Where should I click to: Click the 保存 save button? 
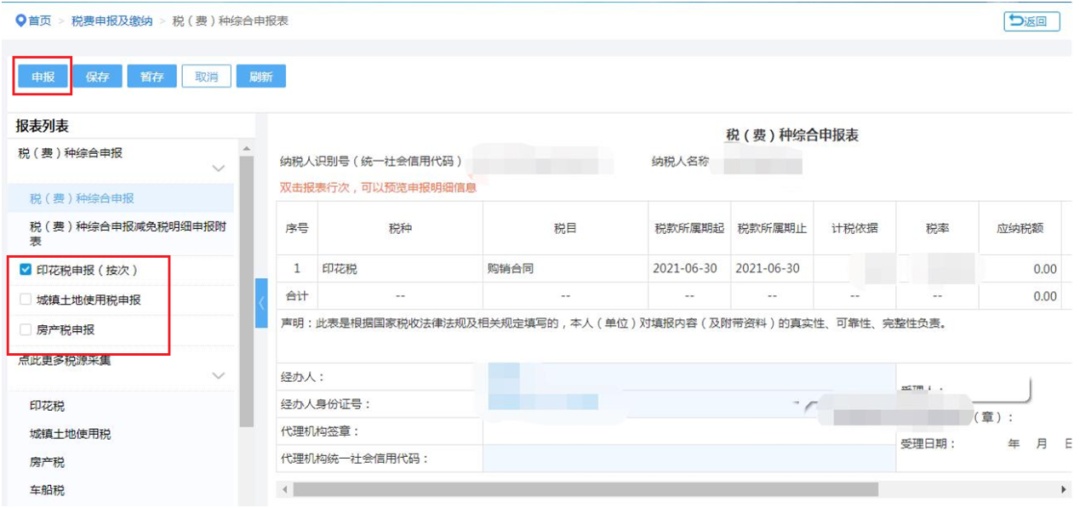98,77
